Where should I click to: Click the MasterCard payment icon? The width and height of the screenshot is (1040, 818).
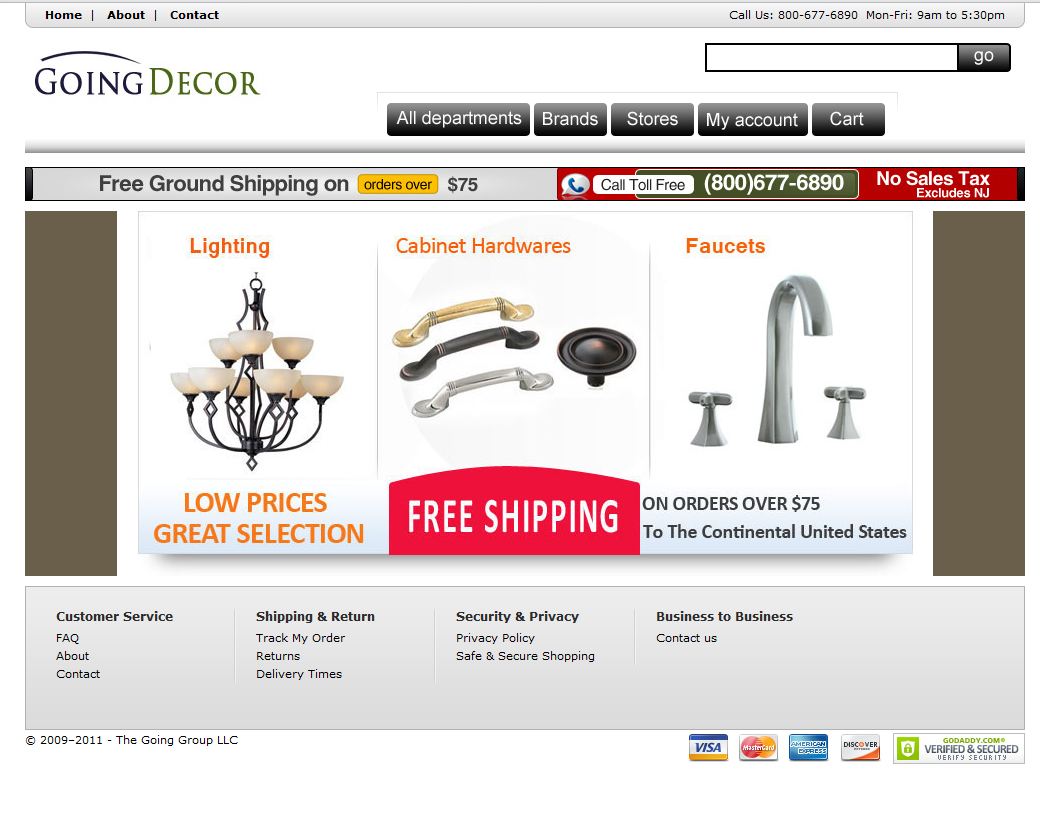tap(758, 748)
